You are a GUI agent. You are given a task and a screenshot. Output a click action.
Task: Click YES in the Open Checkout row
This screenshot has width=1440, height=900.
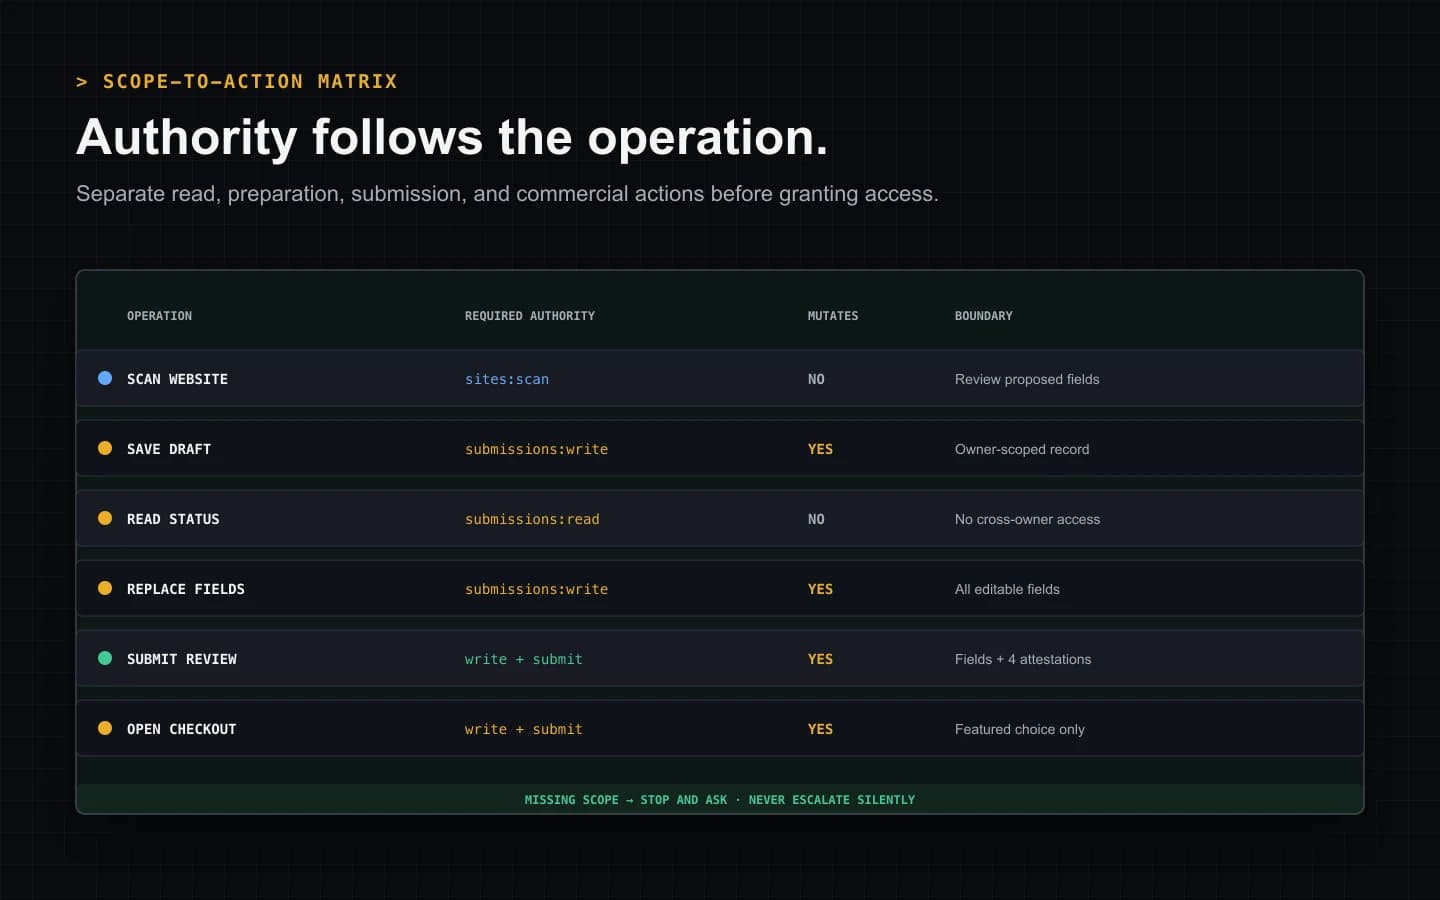point(820,729)
